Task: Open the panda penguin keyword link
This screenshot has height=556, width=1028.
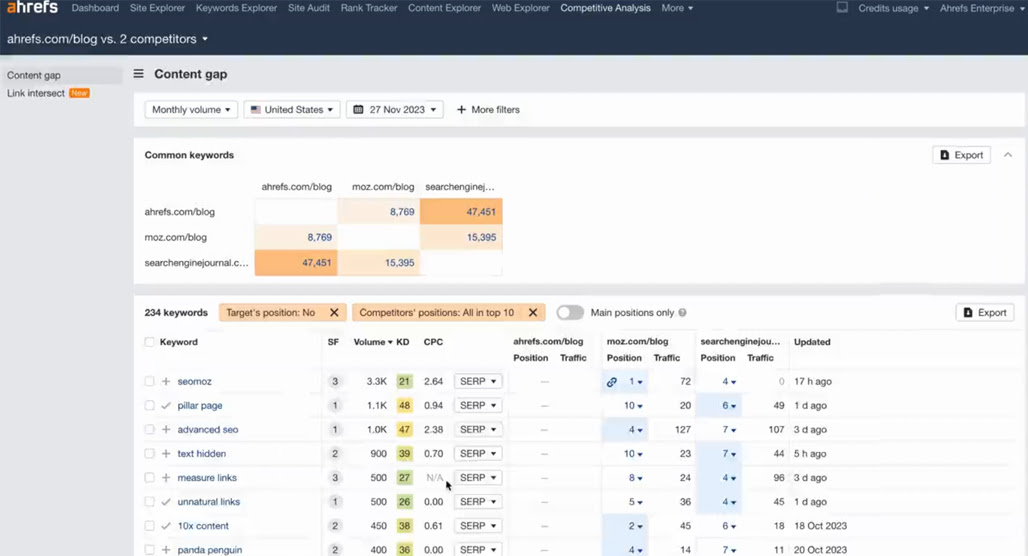Action: 210,550
